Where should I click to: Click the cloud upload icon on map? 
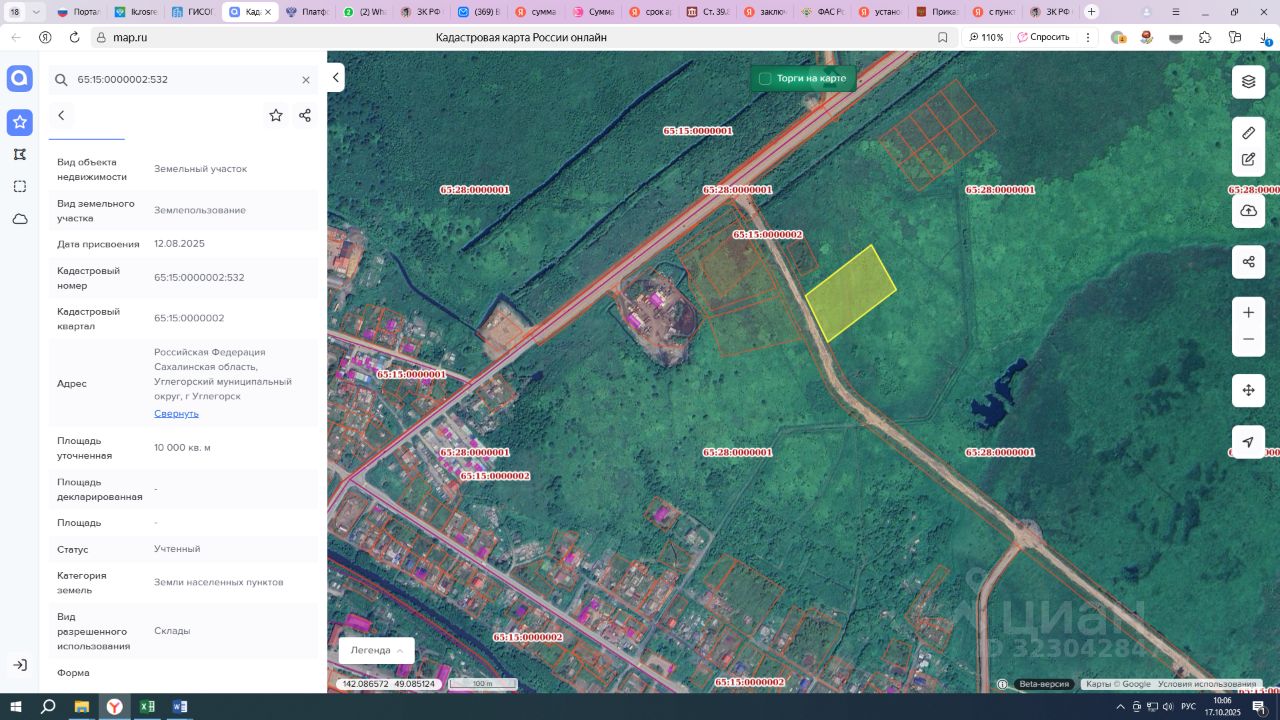(1248, 211)
